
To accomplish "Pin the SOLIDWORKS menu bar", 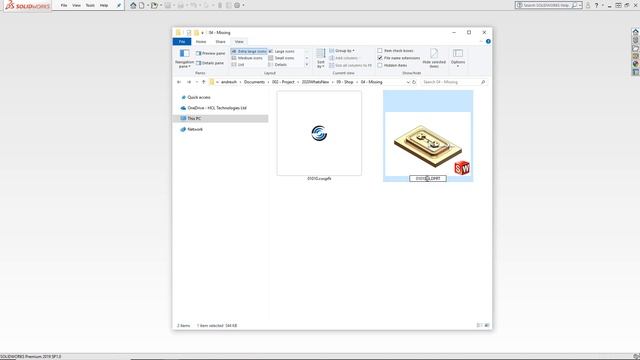I will 119,5.
